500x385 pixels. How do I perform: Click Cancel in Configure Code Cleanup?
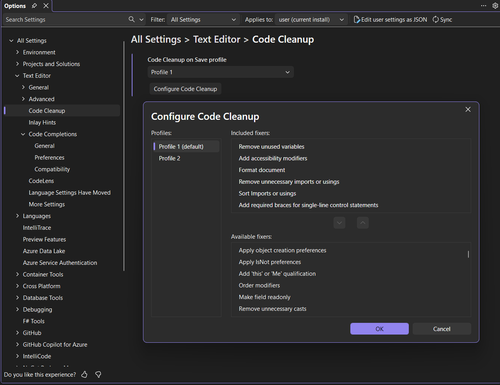click(x=442, y=329)
